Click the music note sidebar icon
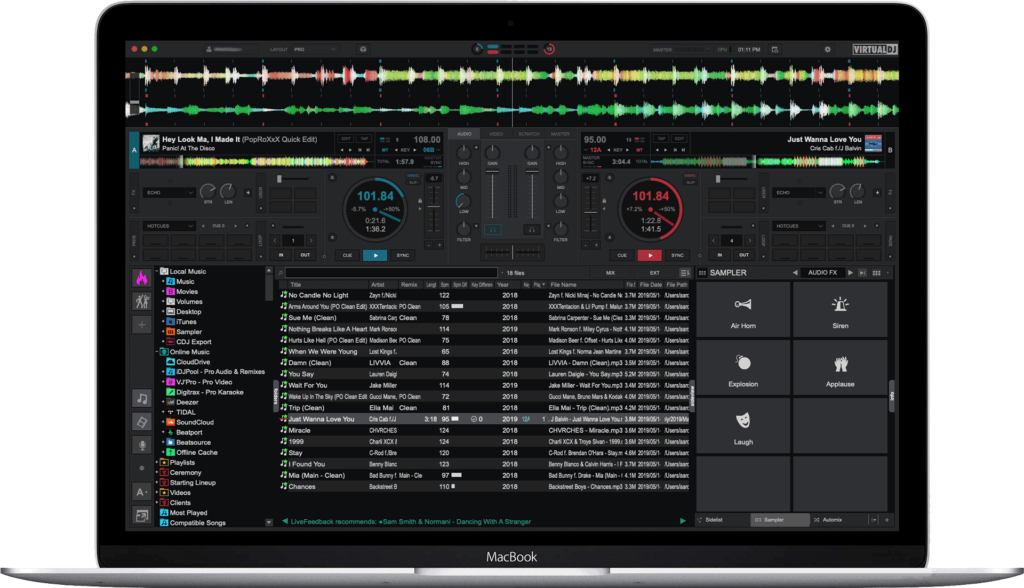 (x=142, y=399)
